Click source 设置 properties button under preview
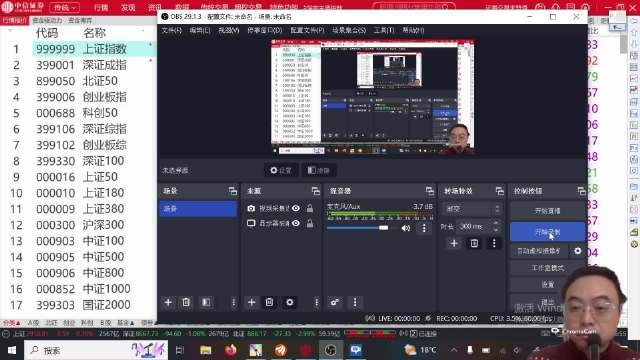 pyautogui.click(x=281, y=170)
